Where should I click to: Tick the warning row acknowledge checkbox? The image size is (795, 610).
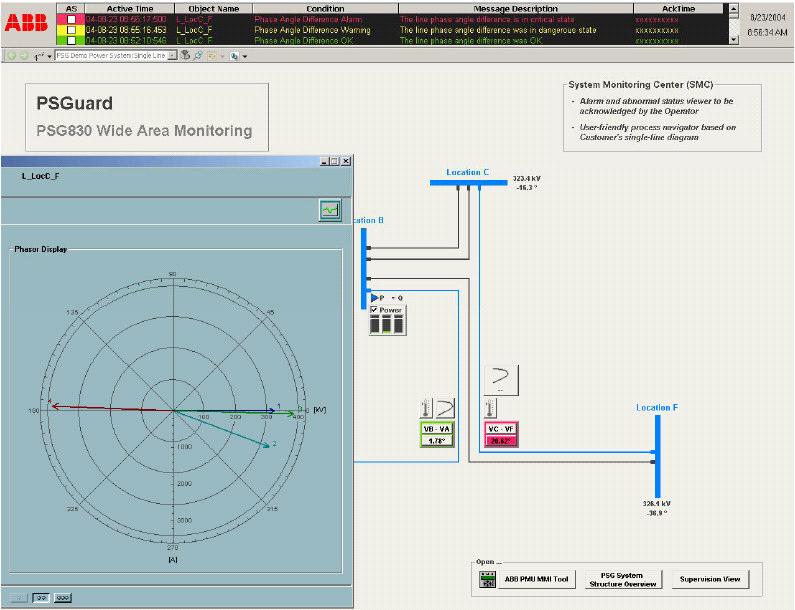[71, 30]
